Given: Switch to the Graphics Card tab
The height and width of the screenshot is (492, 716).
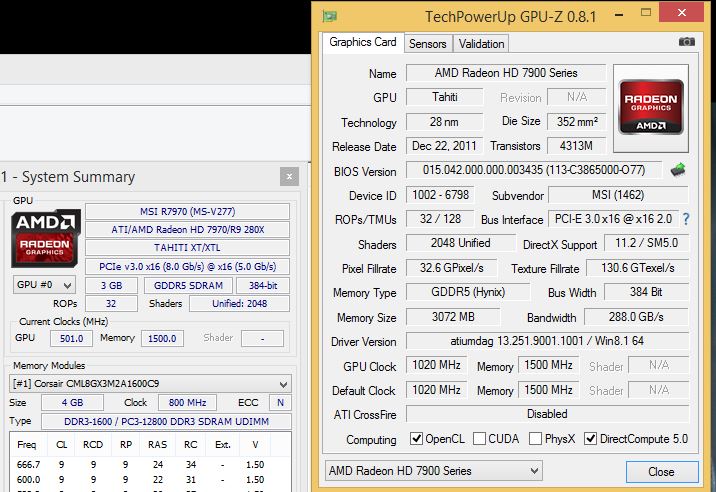Looking at the screenshot, I should click(x=363, y=42).
